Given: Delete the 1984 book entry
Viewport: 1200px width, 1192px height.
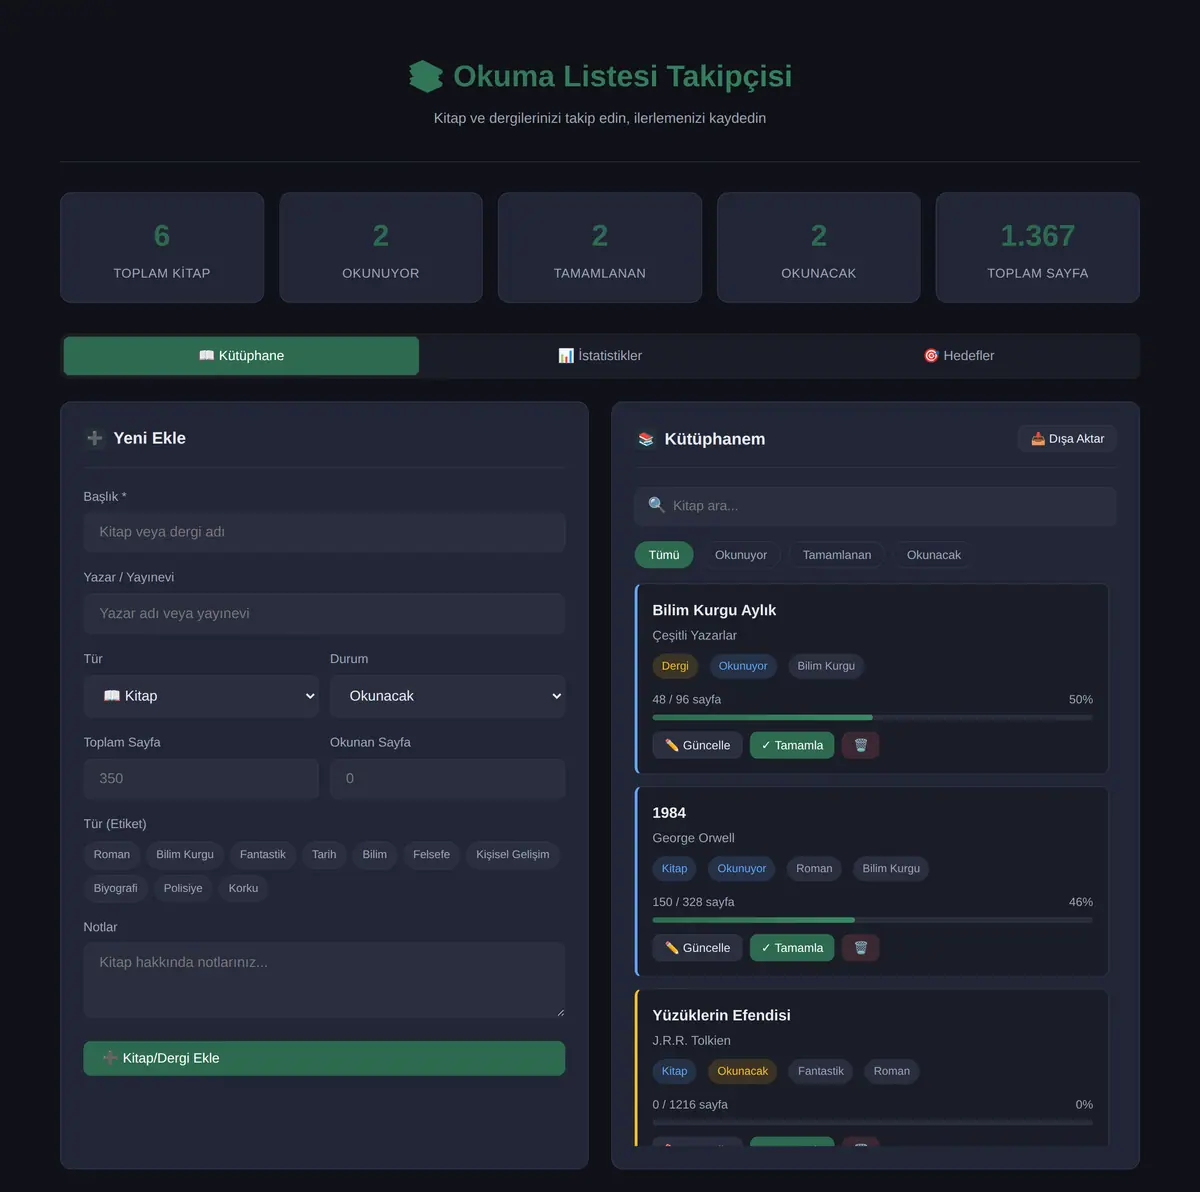Looking at the screenshot, I should 860,948.
